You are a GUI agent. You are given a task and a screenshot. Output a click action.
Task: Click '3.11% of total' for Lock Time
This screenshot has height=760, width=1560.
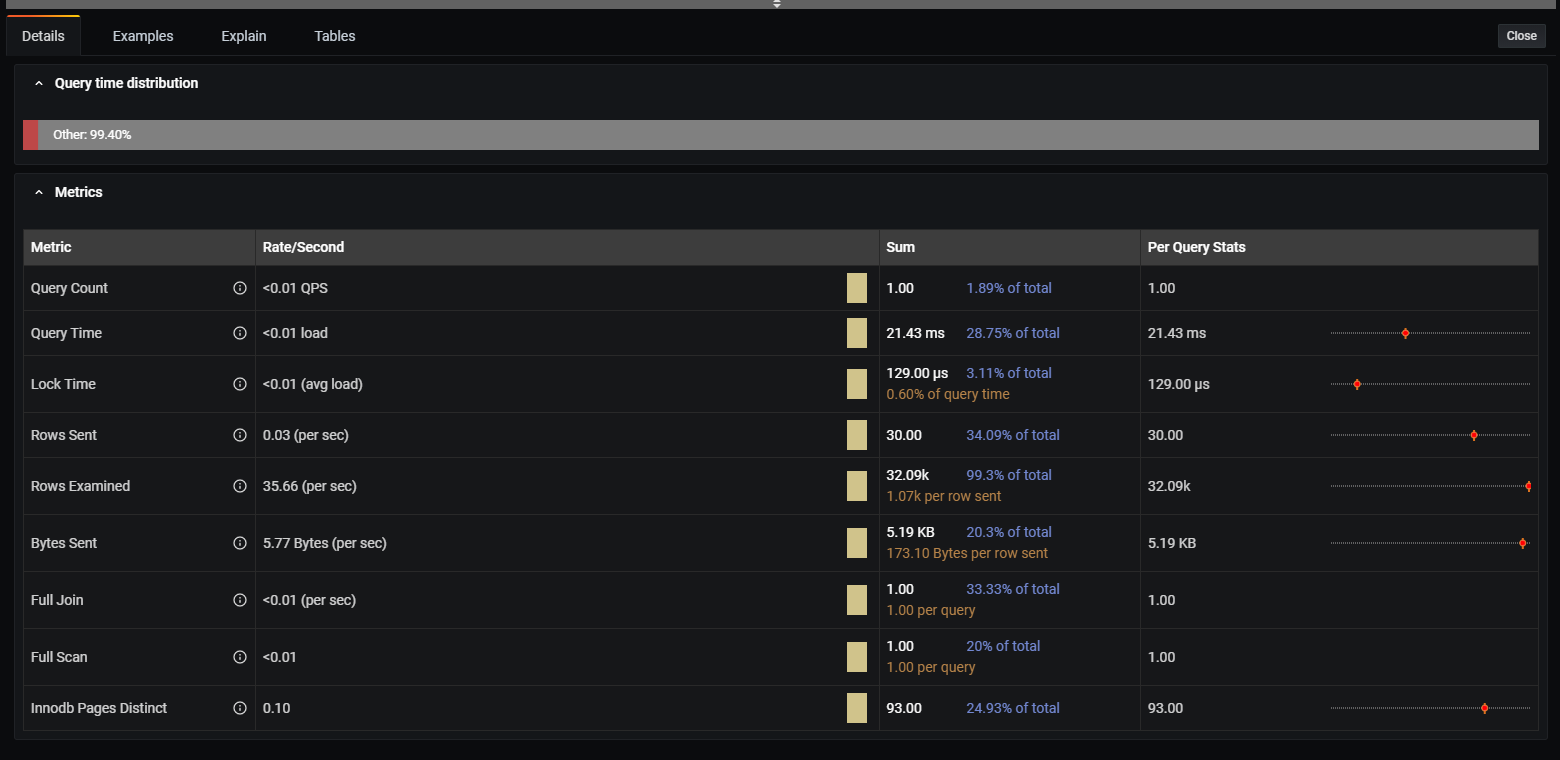(1009, 373)
